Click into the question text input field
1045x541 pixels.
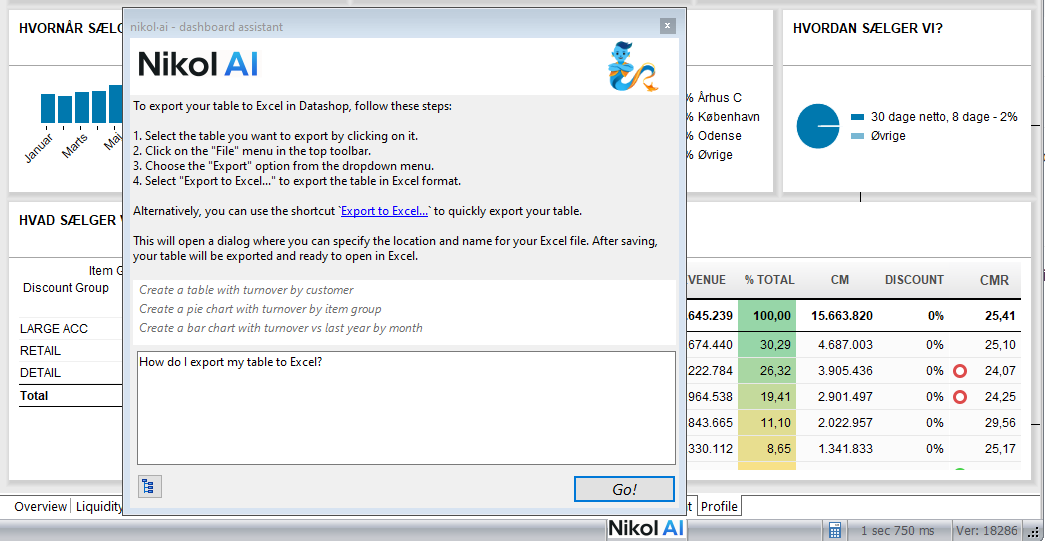coord(406,408)
